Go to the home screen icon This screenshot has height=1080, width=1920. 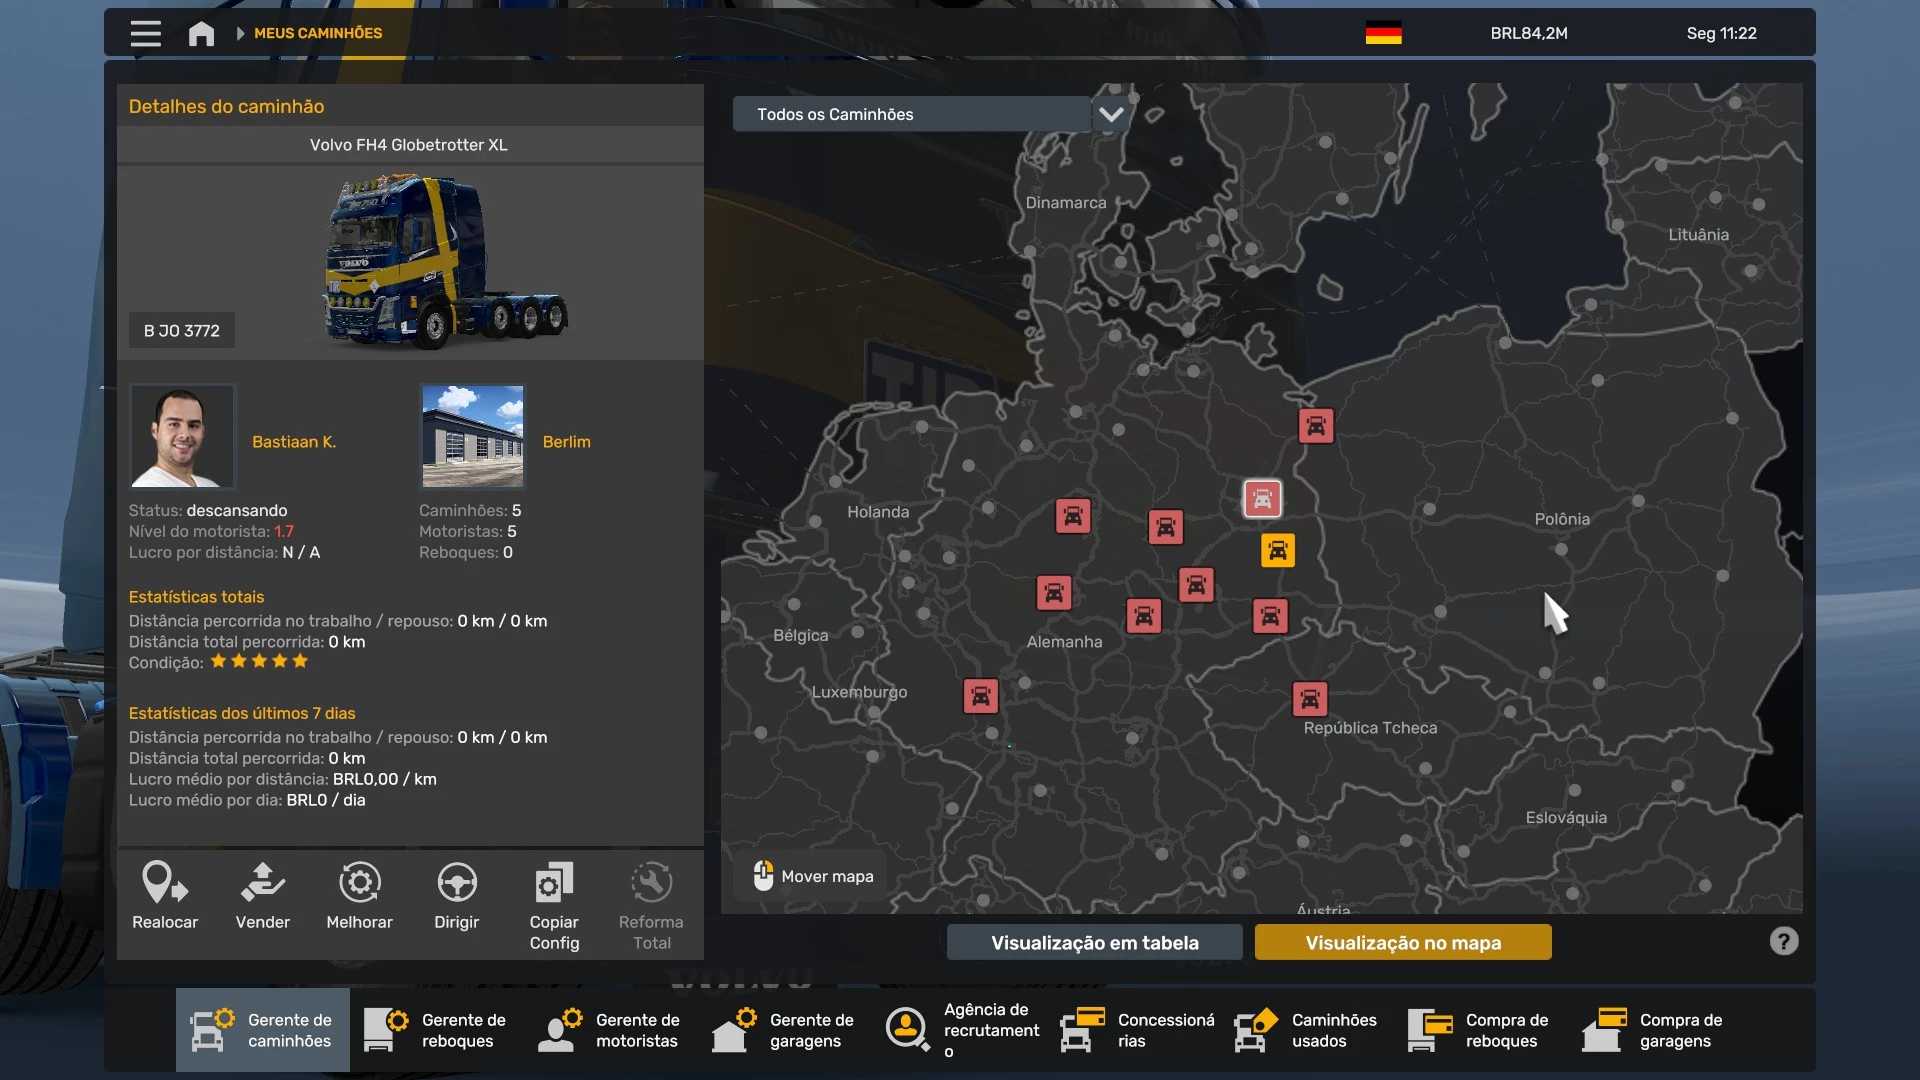(x=201, y=33)
